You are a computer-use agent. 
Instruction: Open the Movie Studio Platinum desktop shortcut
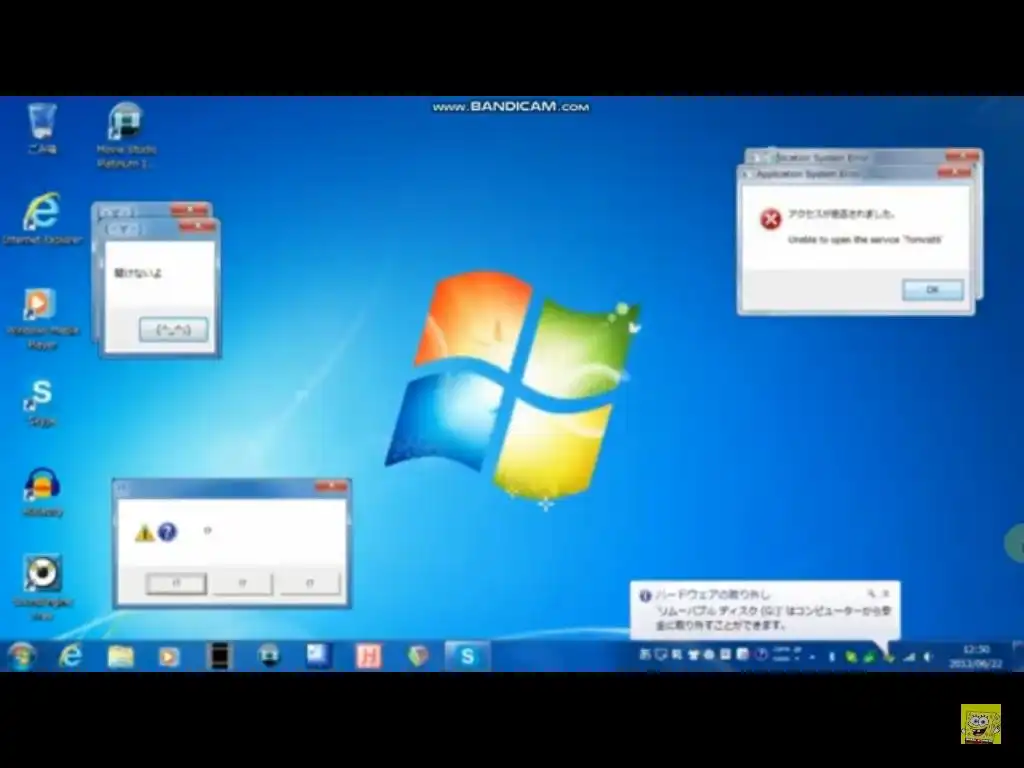126,134
